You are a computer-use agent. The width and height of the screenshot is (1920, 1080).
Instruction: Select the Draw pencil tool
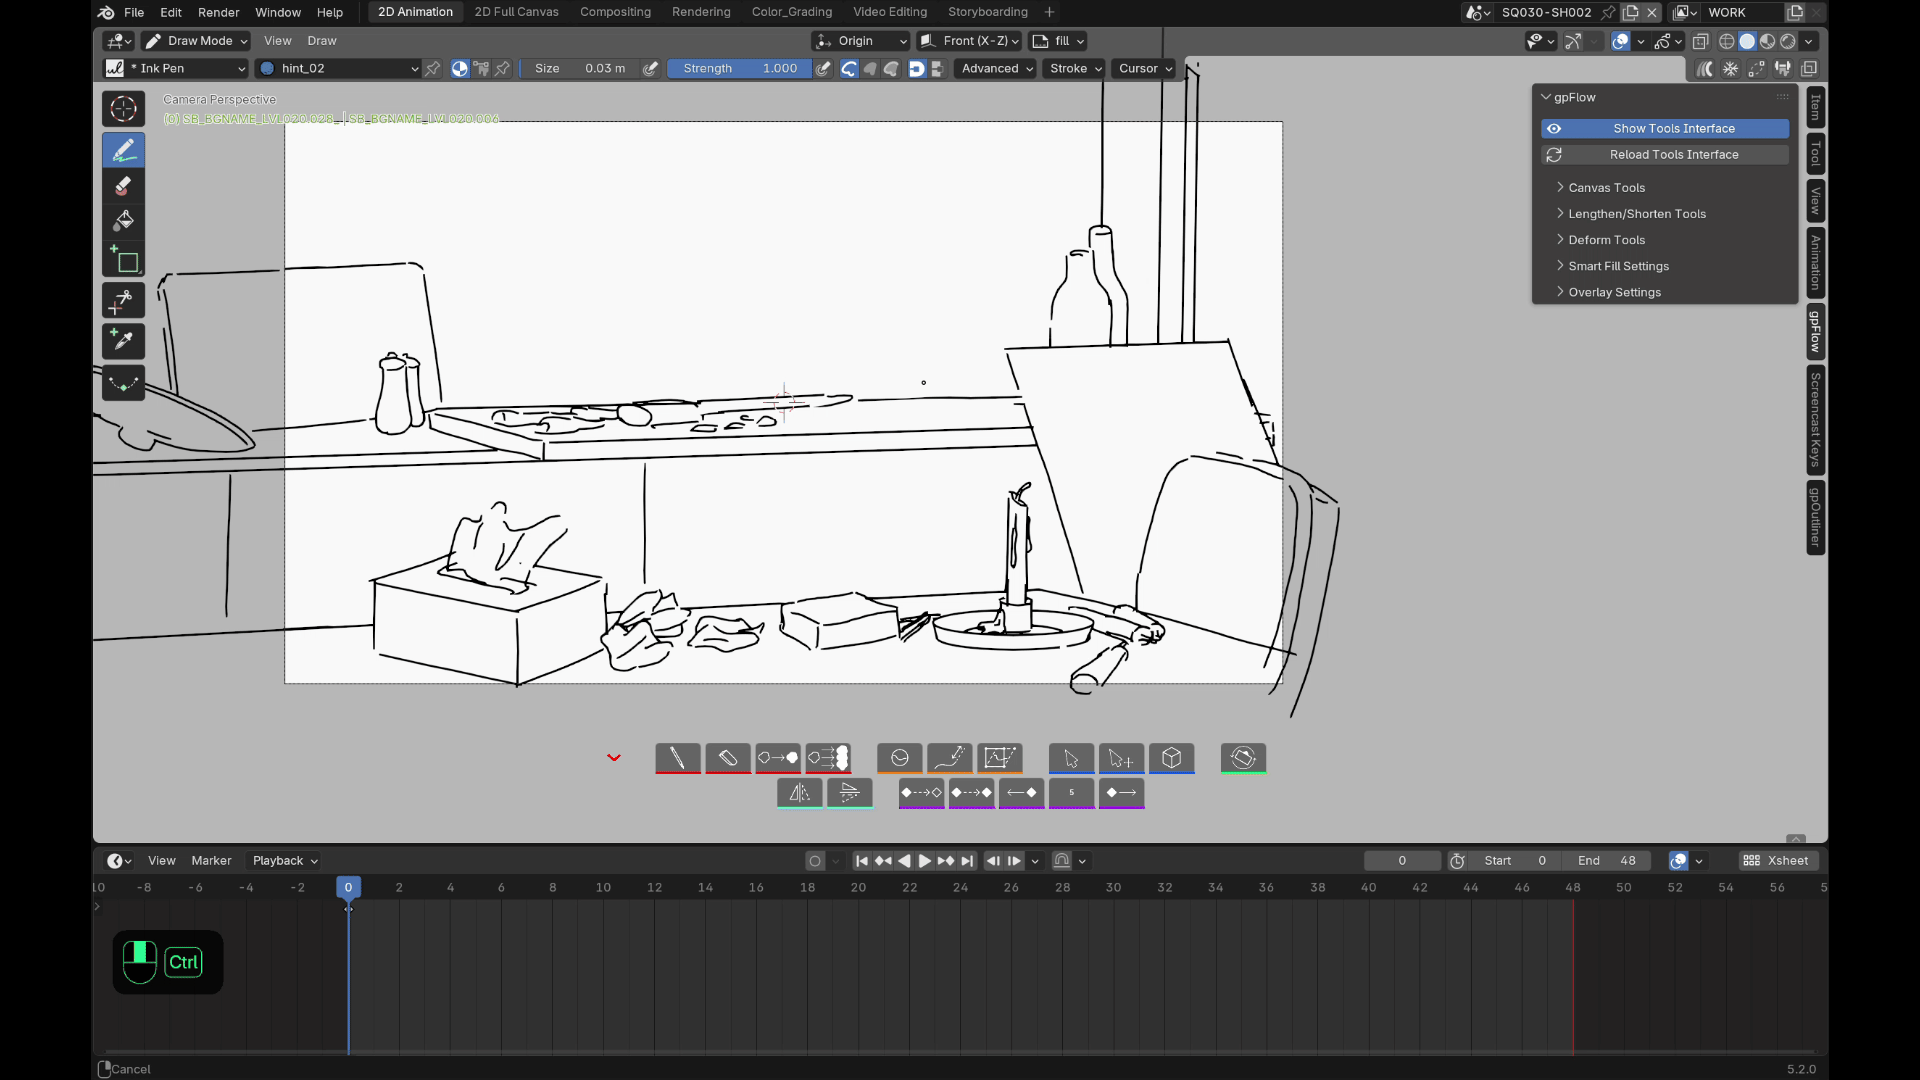tap(123, 151)
